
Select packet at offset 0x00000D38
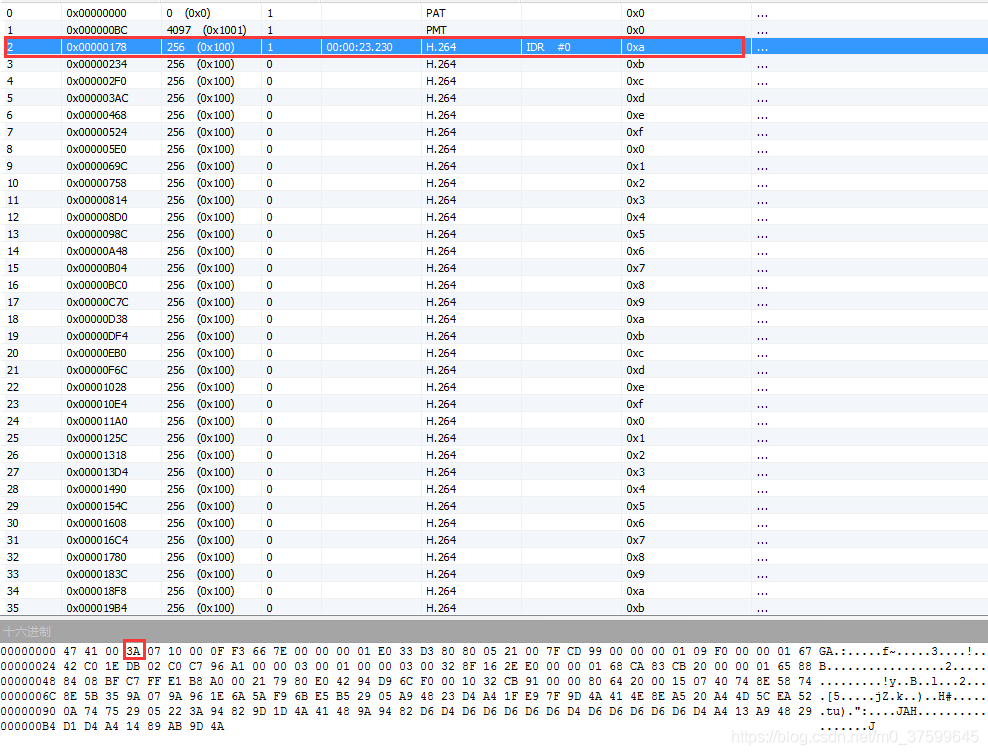(x=494, y=319)
